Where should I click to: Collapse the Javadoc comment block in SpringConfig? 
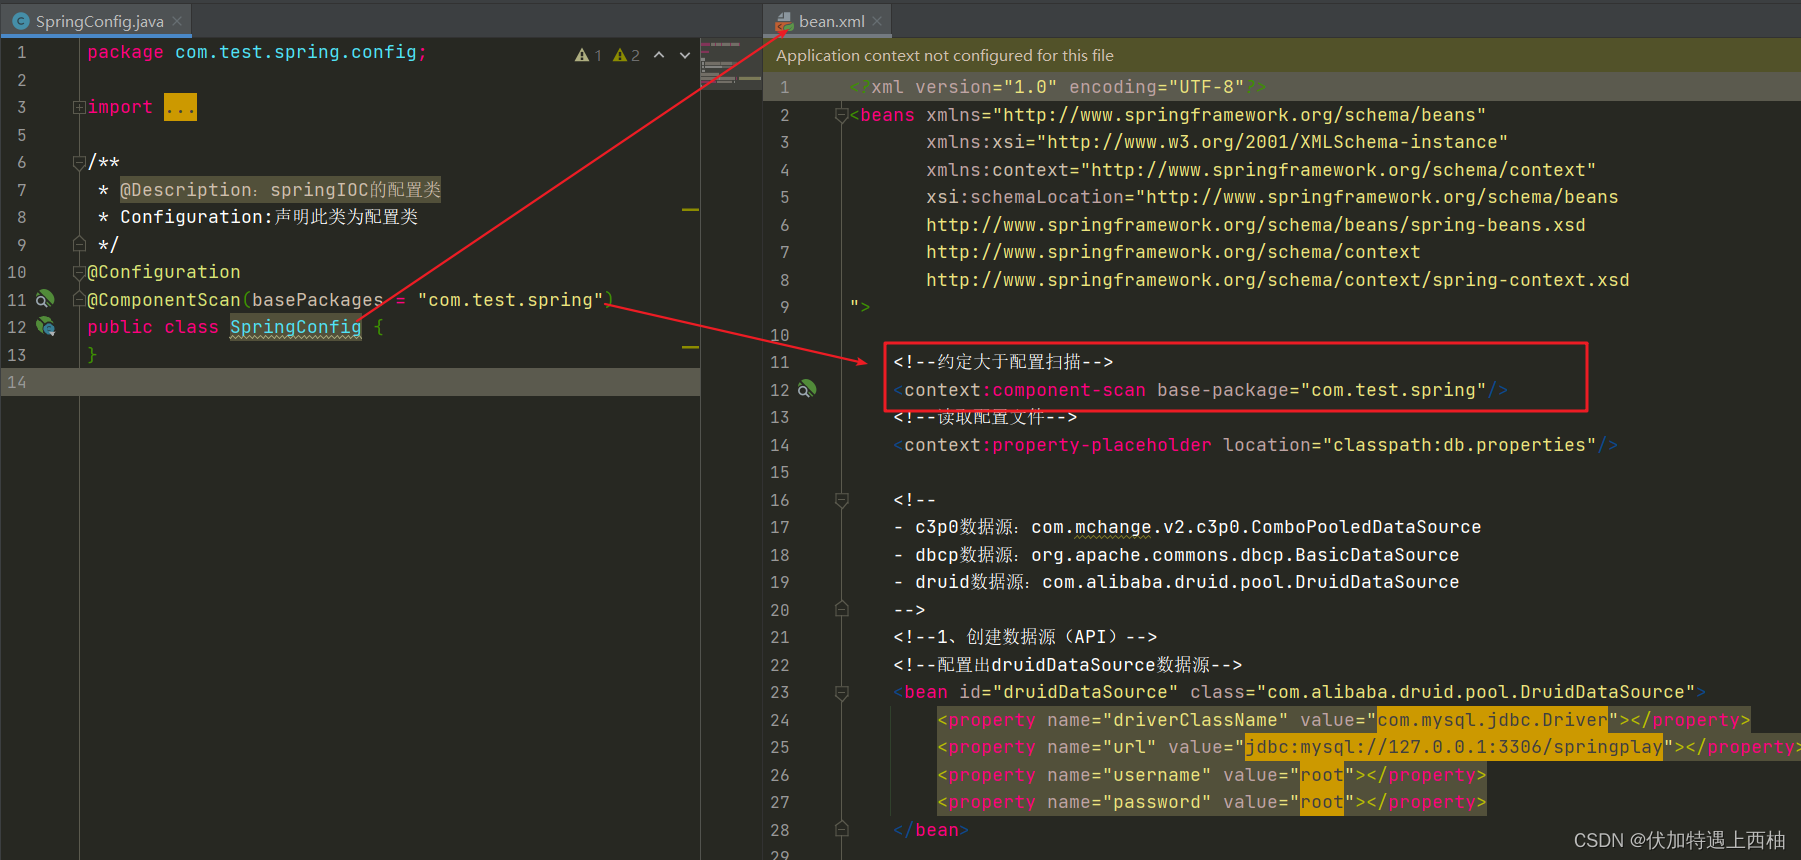tap(78, 162)
